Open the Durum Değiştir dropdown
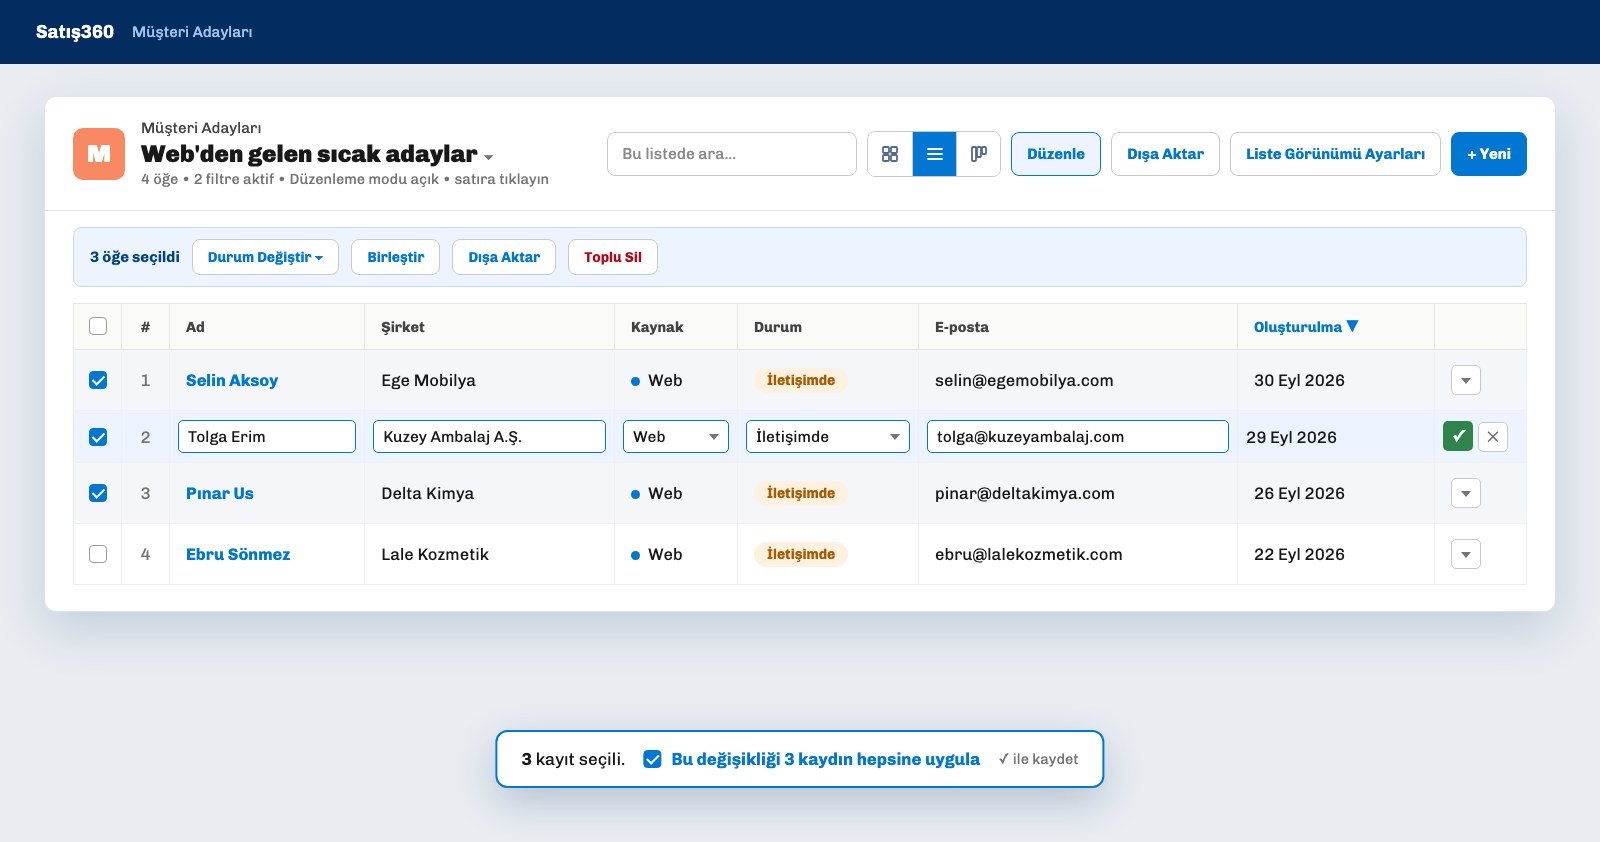1600x842 pixels. 265,257
